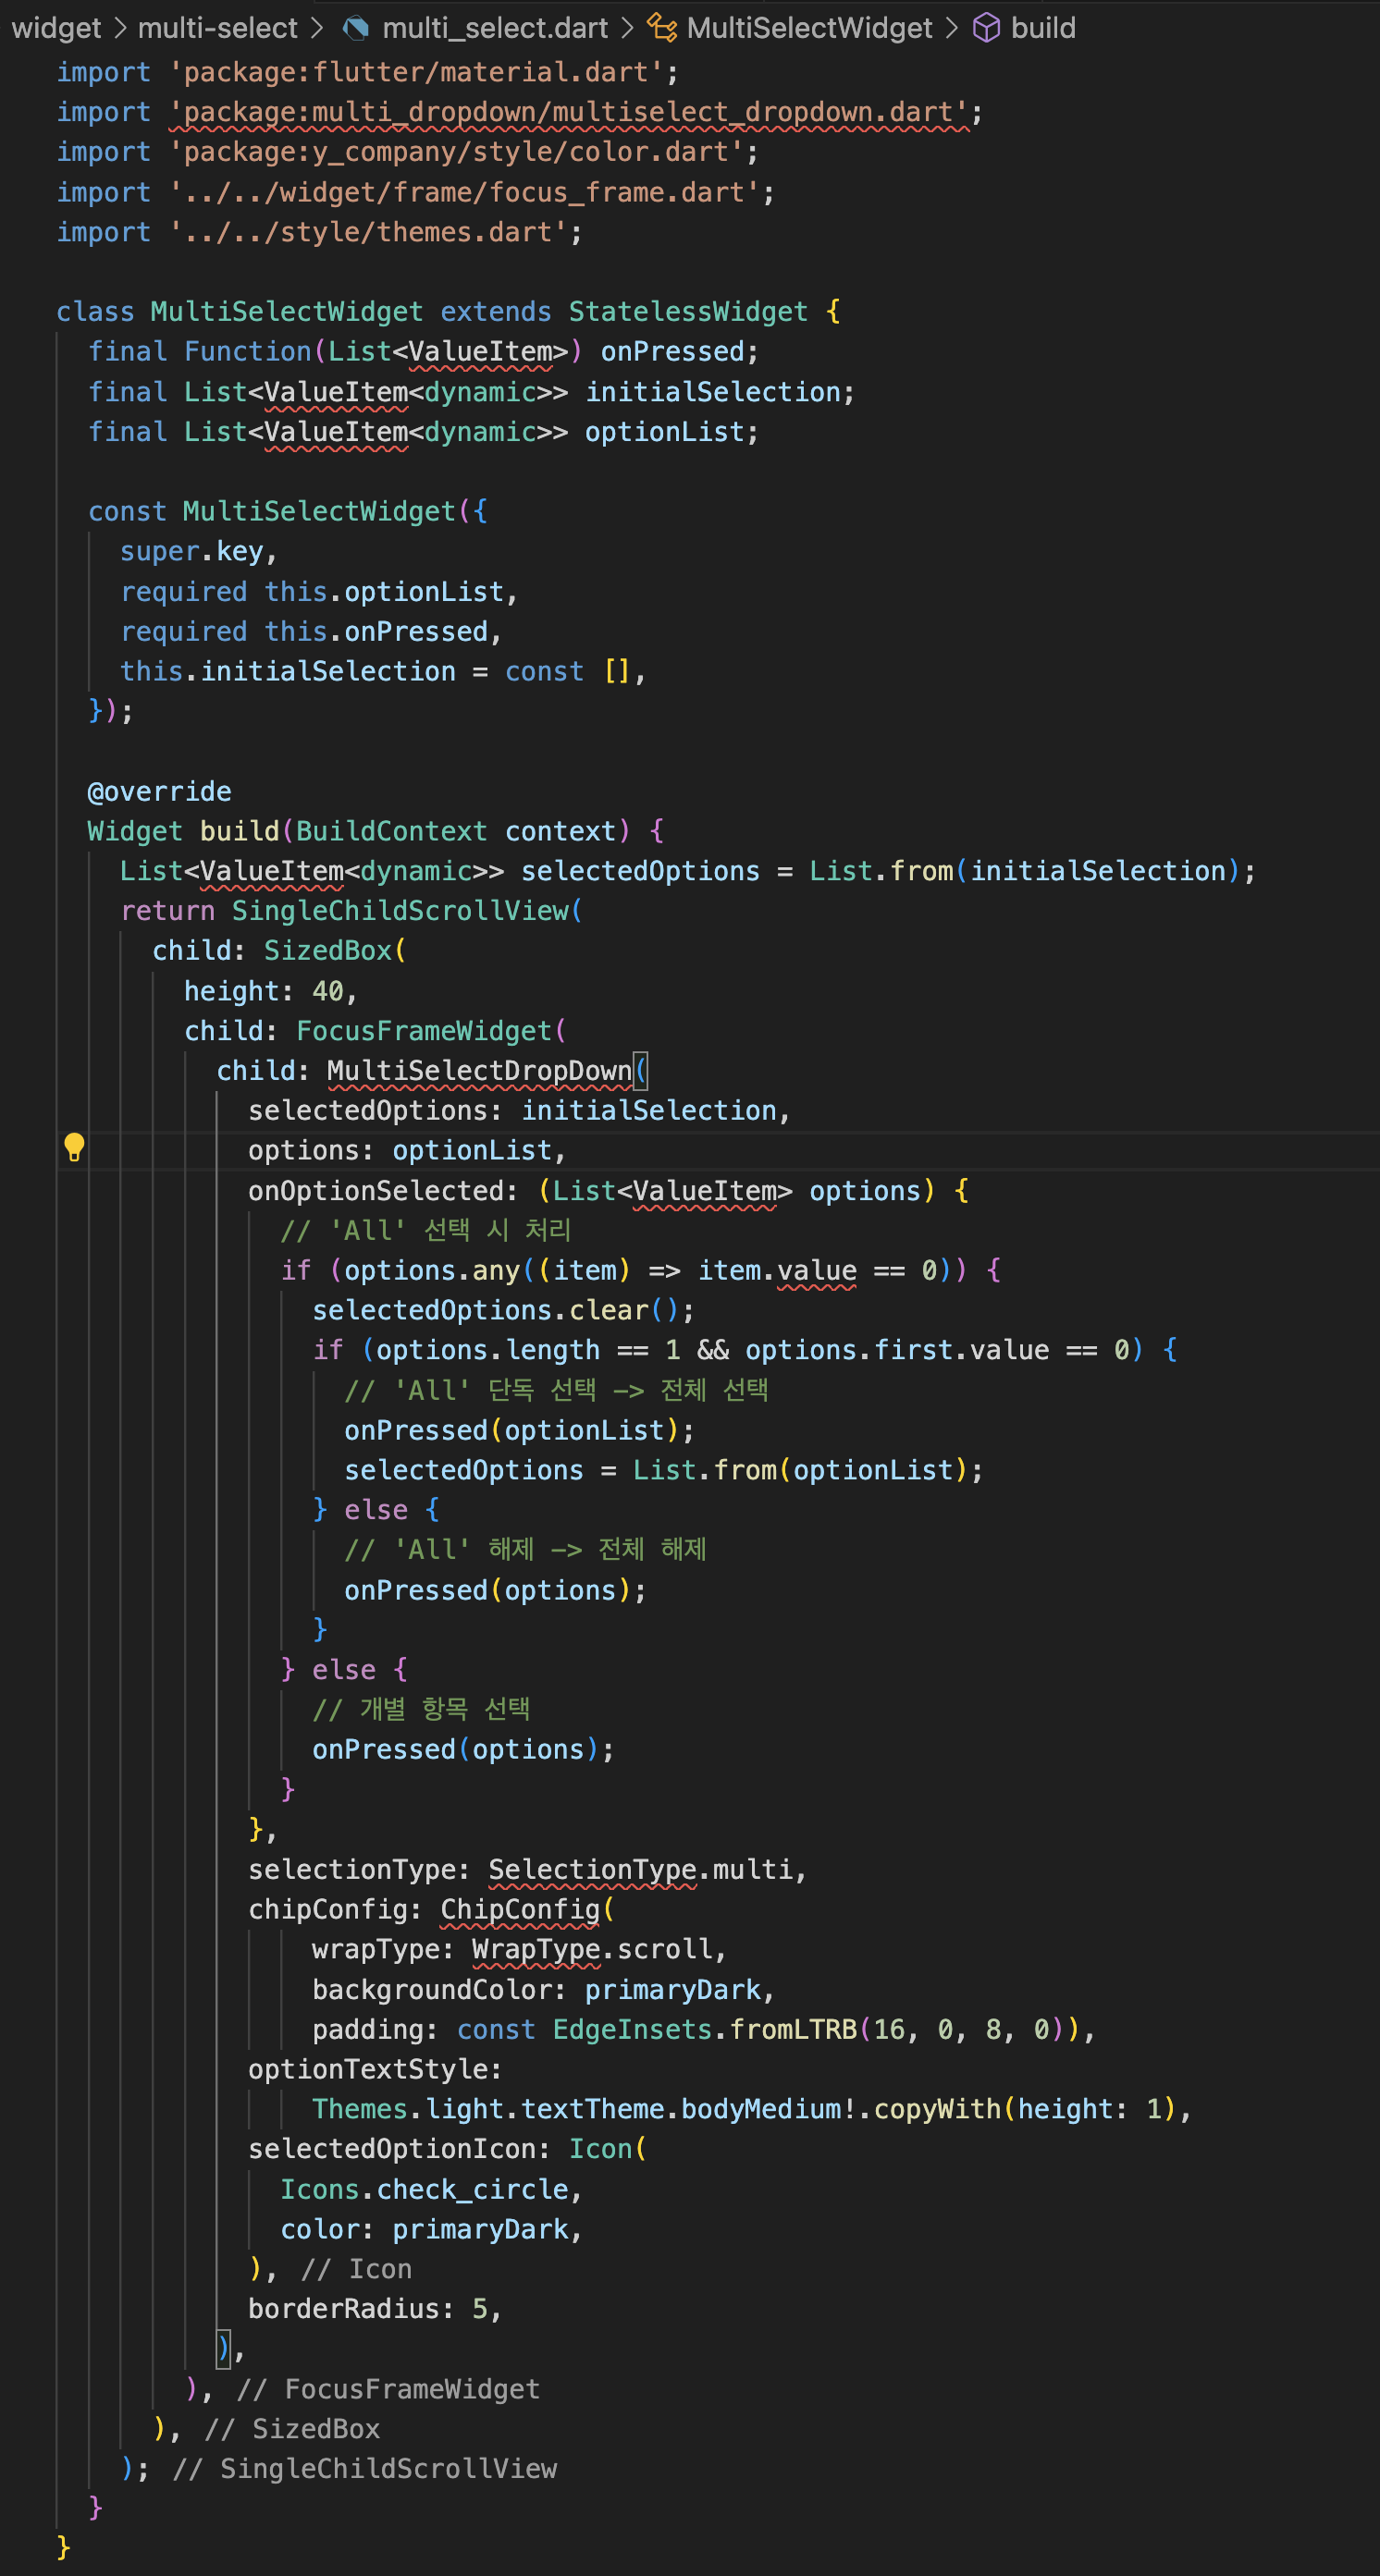This screenshot has width=1380, height=2576.
Task: Click 'this.initialSelection = const [],' line
Action: click(383, 671)
